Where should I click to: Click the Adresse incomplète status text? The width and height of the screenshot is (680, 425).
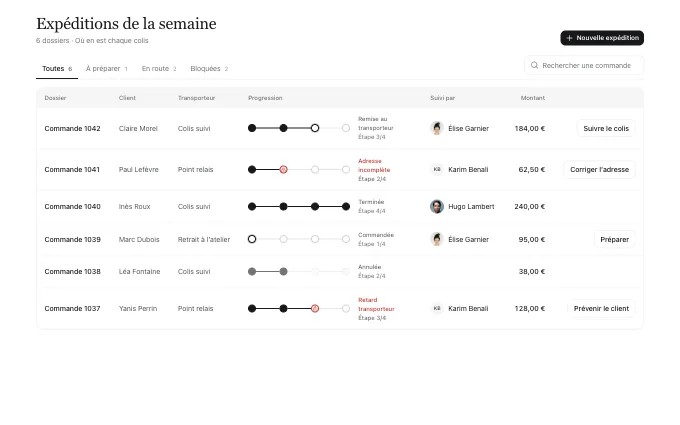[x=374, y=165]
